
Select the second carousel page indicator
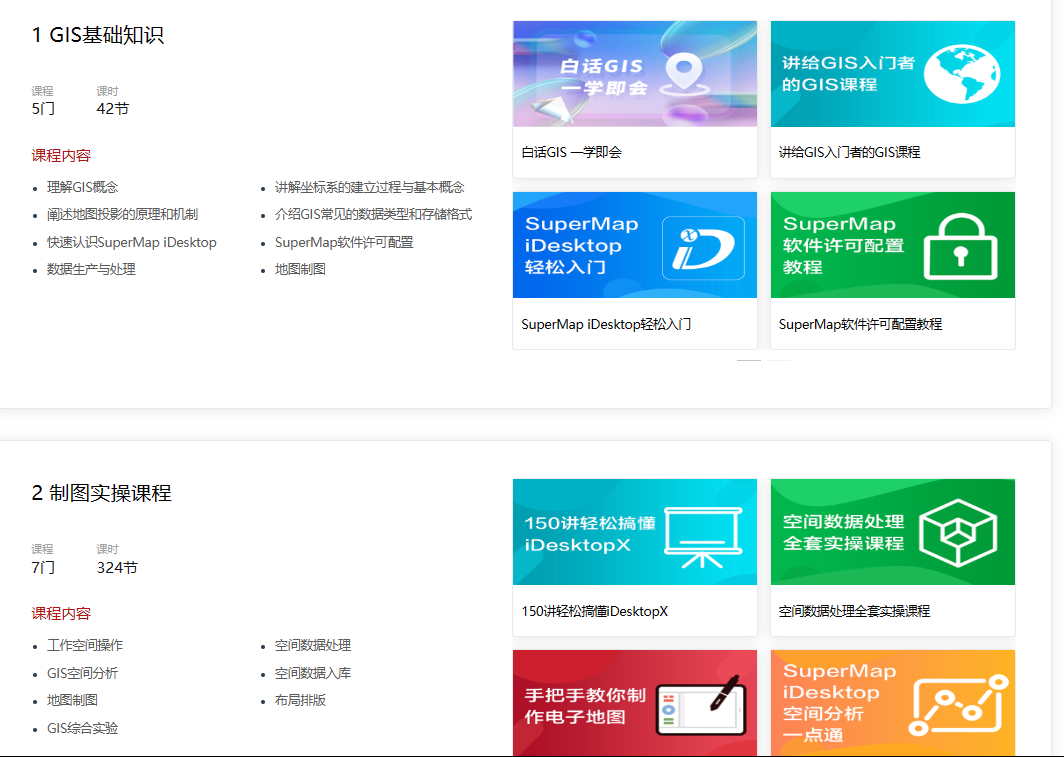(x=779, y=360)
